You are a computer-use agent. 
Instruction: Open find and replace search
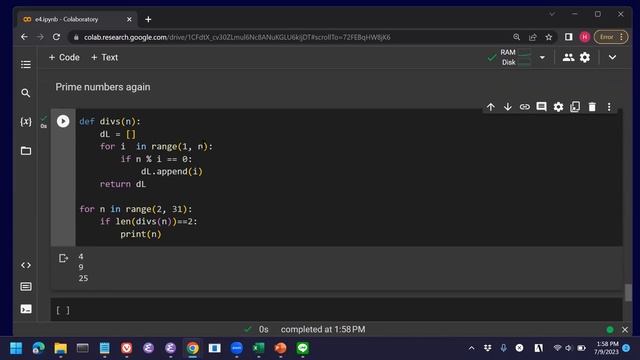click(26, 93)
